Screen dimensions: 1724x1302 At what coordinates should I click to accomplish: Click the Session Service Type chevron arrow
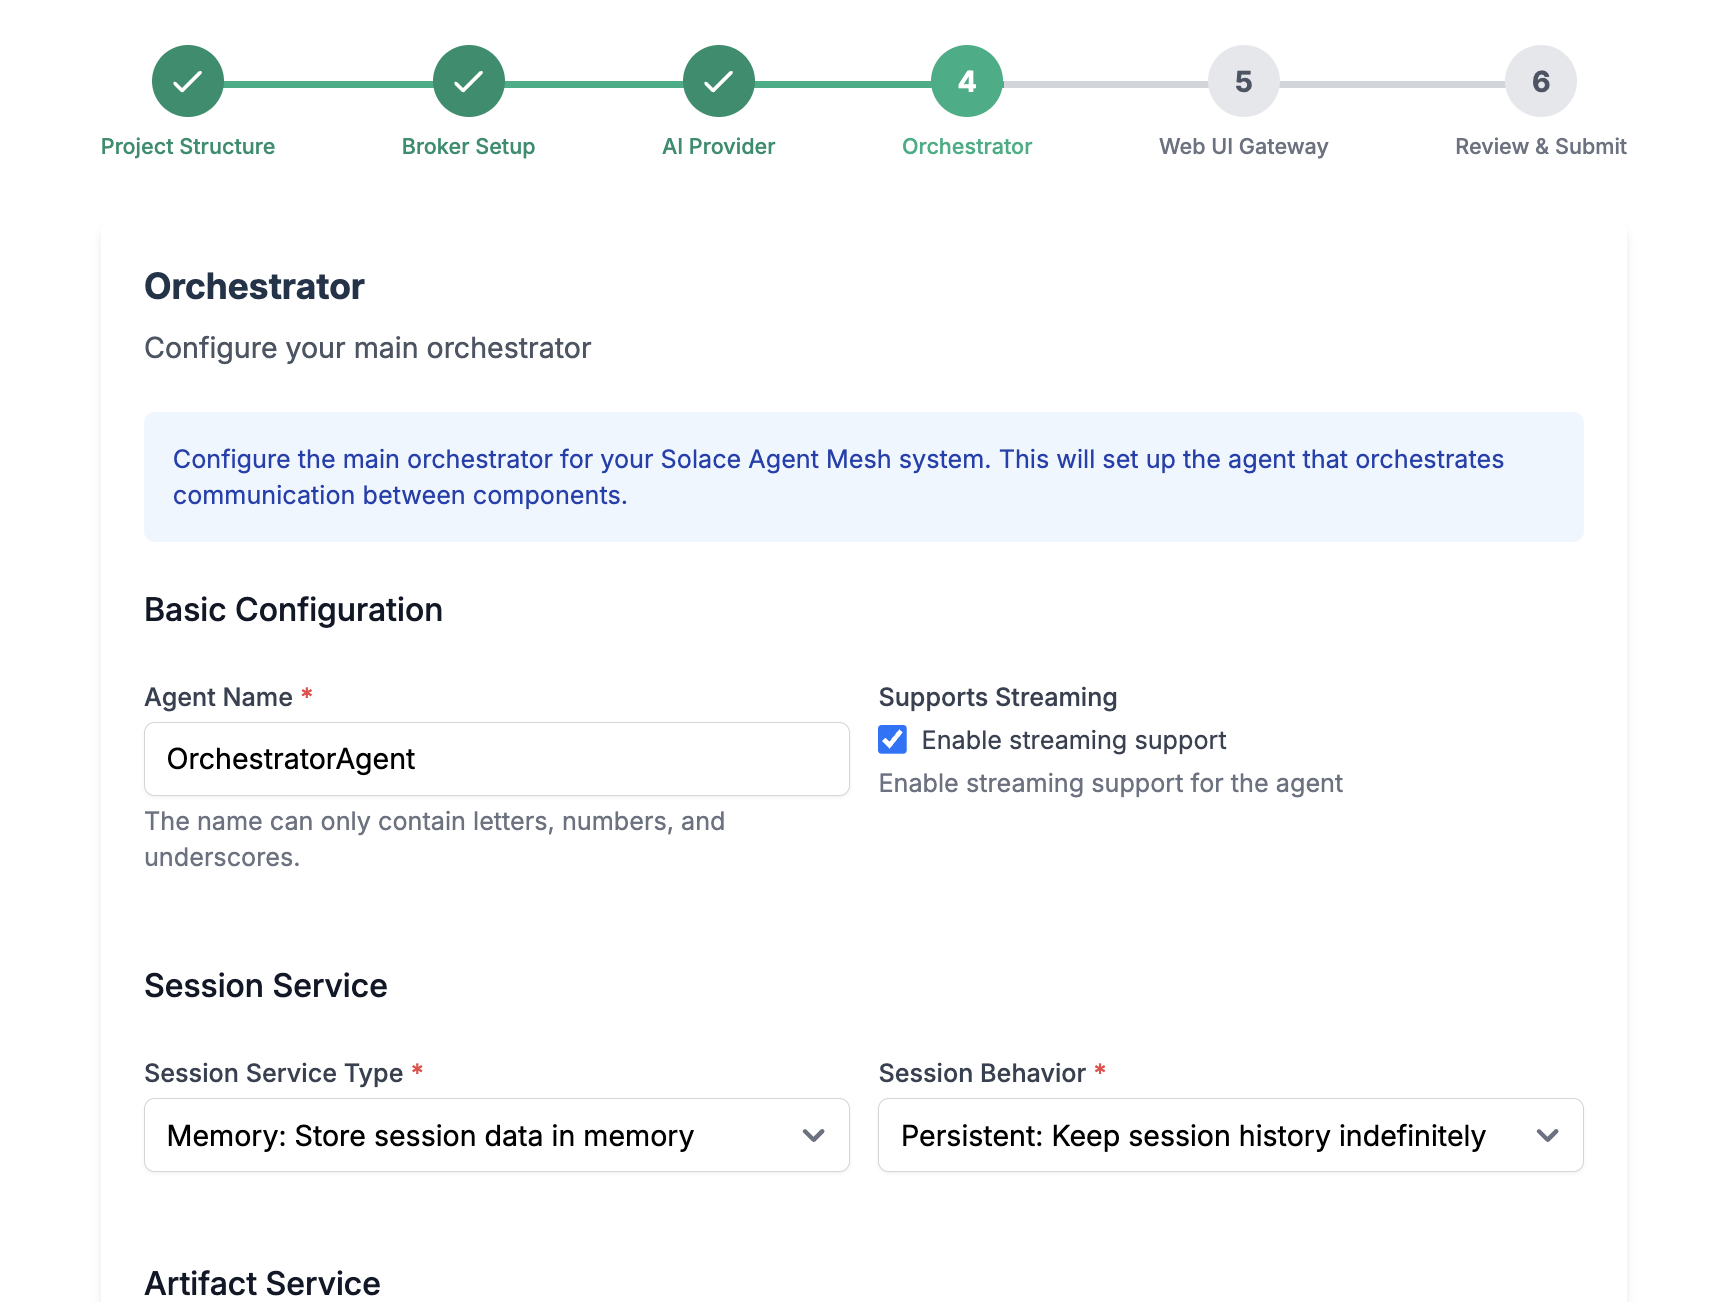pos(813,1135)
